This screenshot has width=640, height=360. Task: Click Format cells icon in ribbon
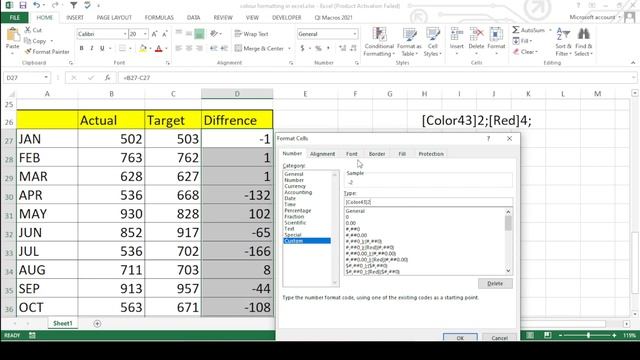(x=496, y=34)
